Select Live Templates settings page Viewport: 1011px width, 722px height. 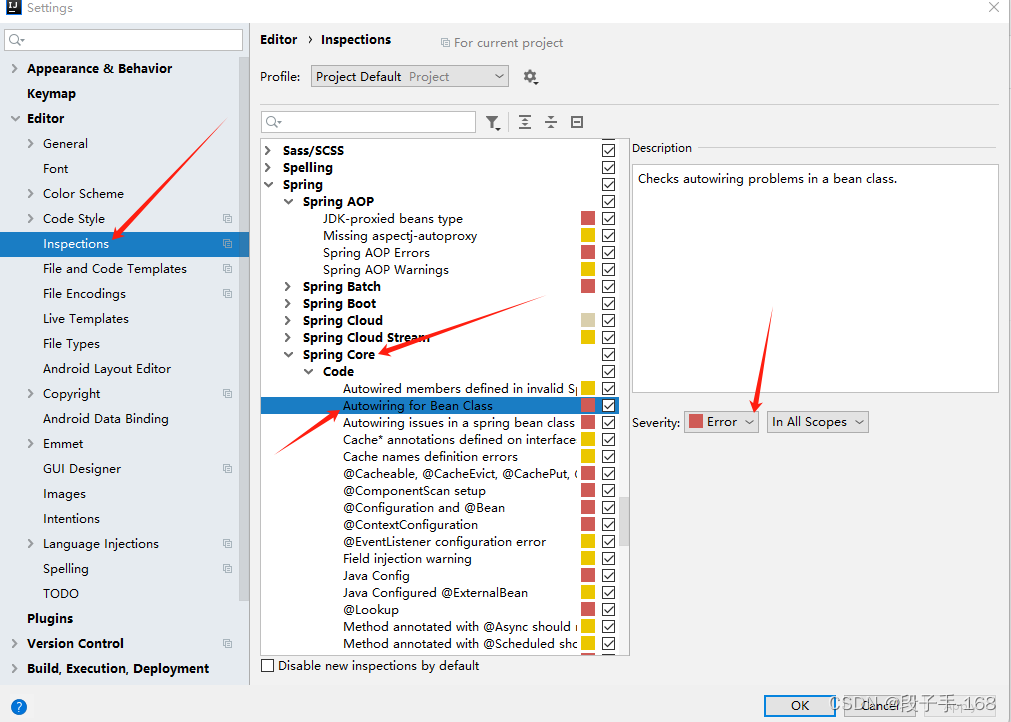click(86, 318)
